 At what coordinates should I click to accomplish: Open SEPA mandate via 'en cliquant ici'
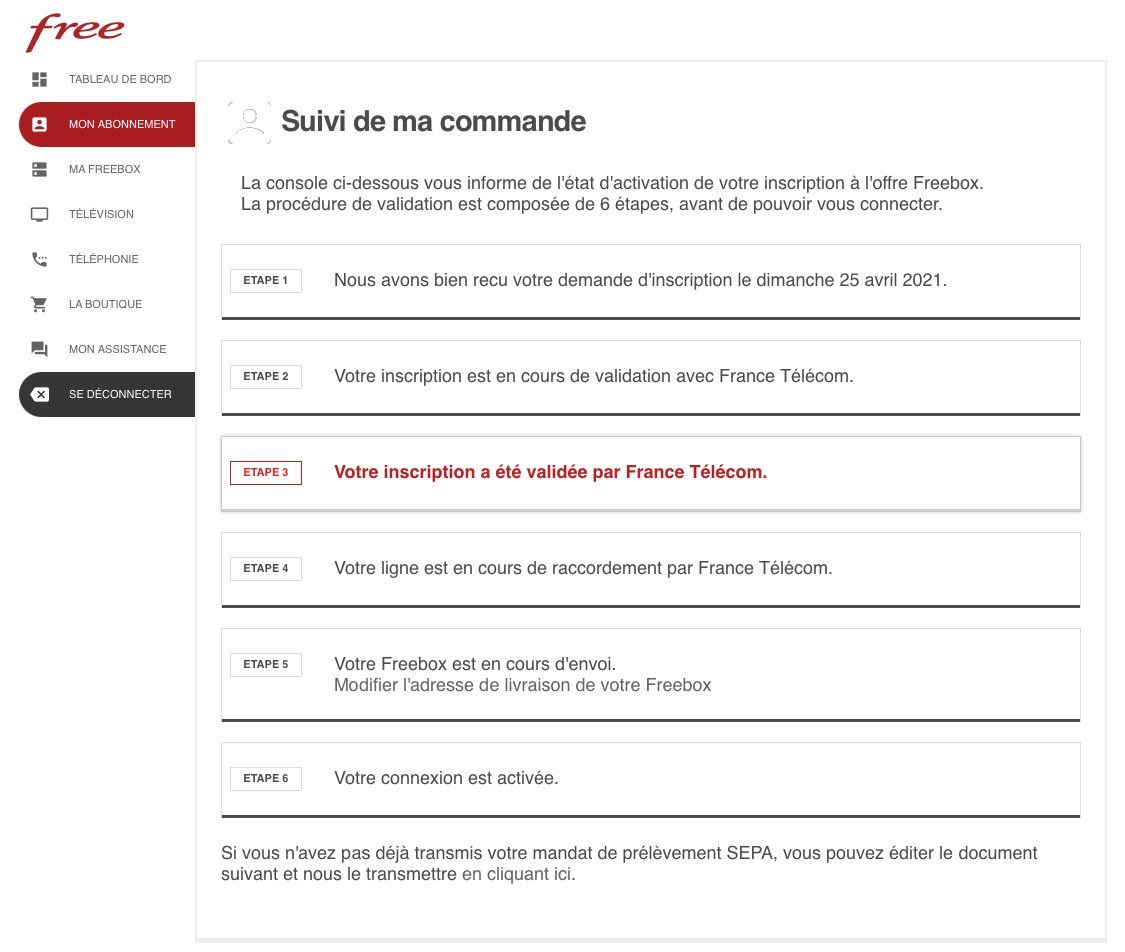(x=517, y=875)
